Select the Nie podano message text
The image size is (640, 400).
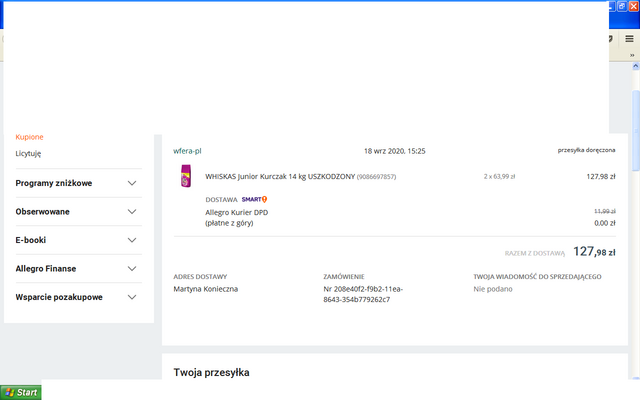click(x=493, y=289)
